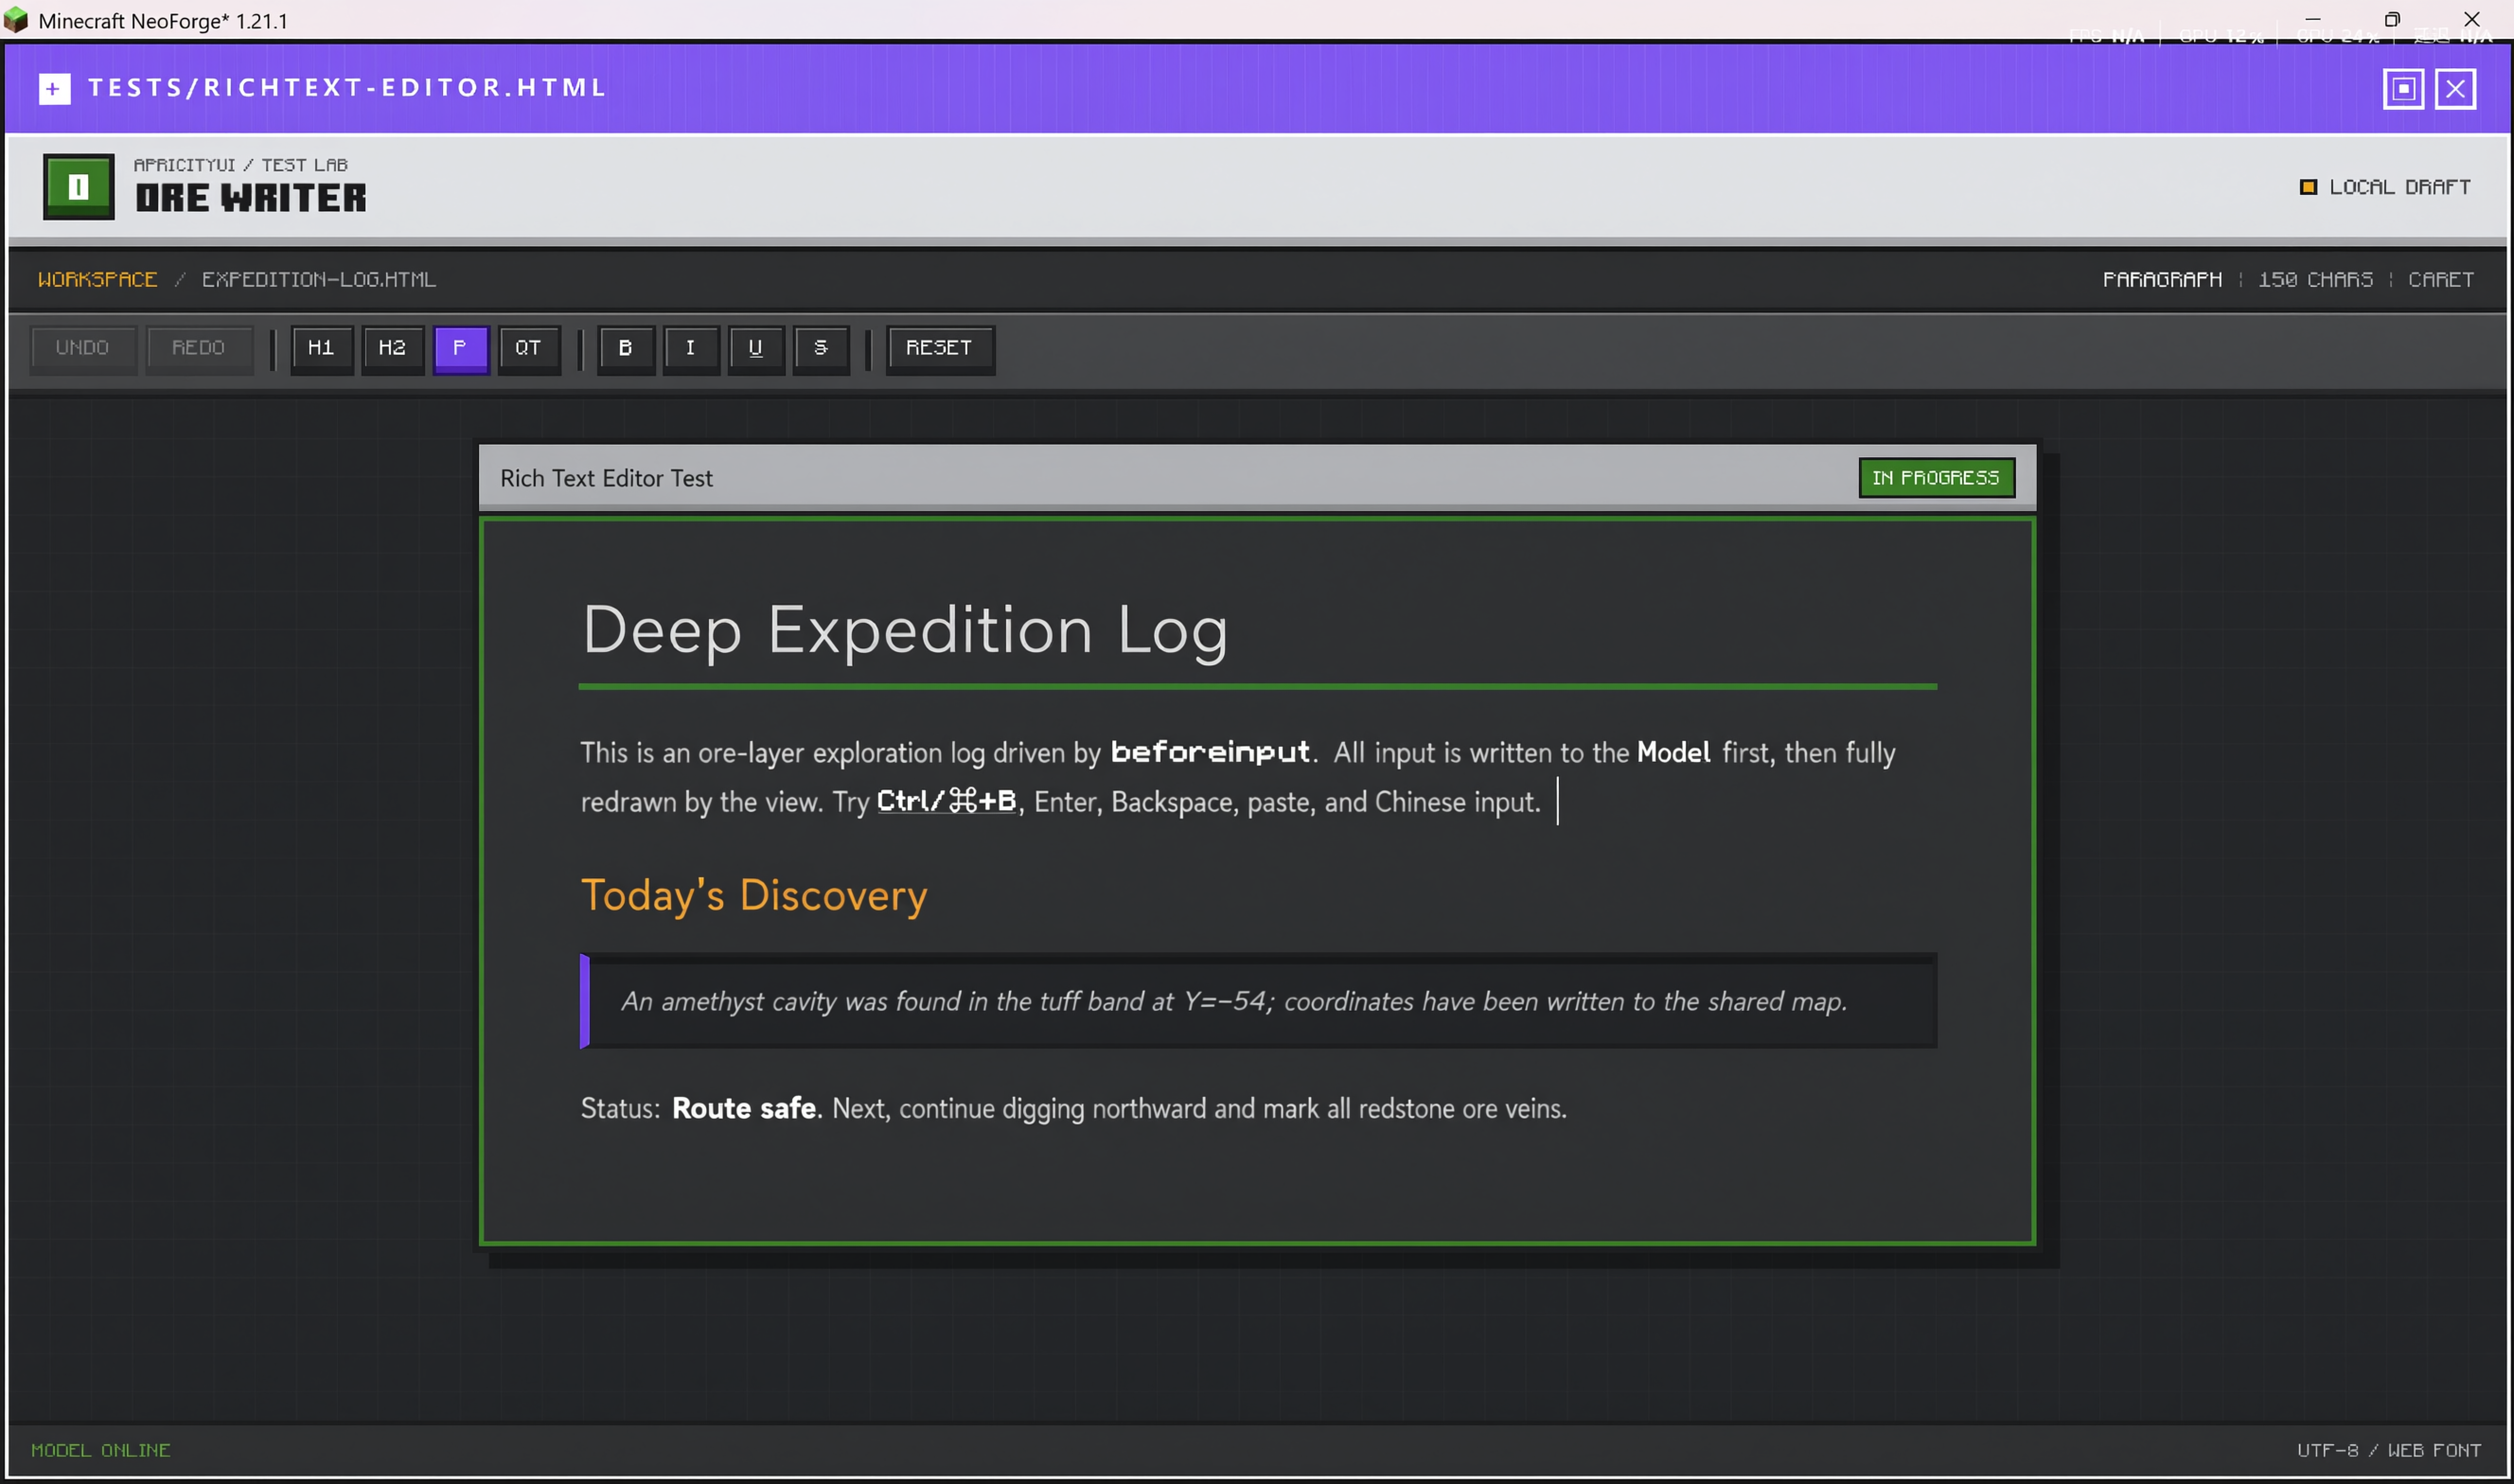Image resolution: width=2514 pixels, height=1484 pixels.
Task: Close the panel using purple bar X icon
Action: pos(2455,89)
